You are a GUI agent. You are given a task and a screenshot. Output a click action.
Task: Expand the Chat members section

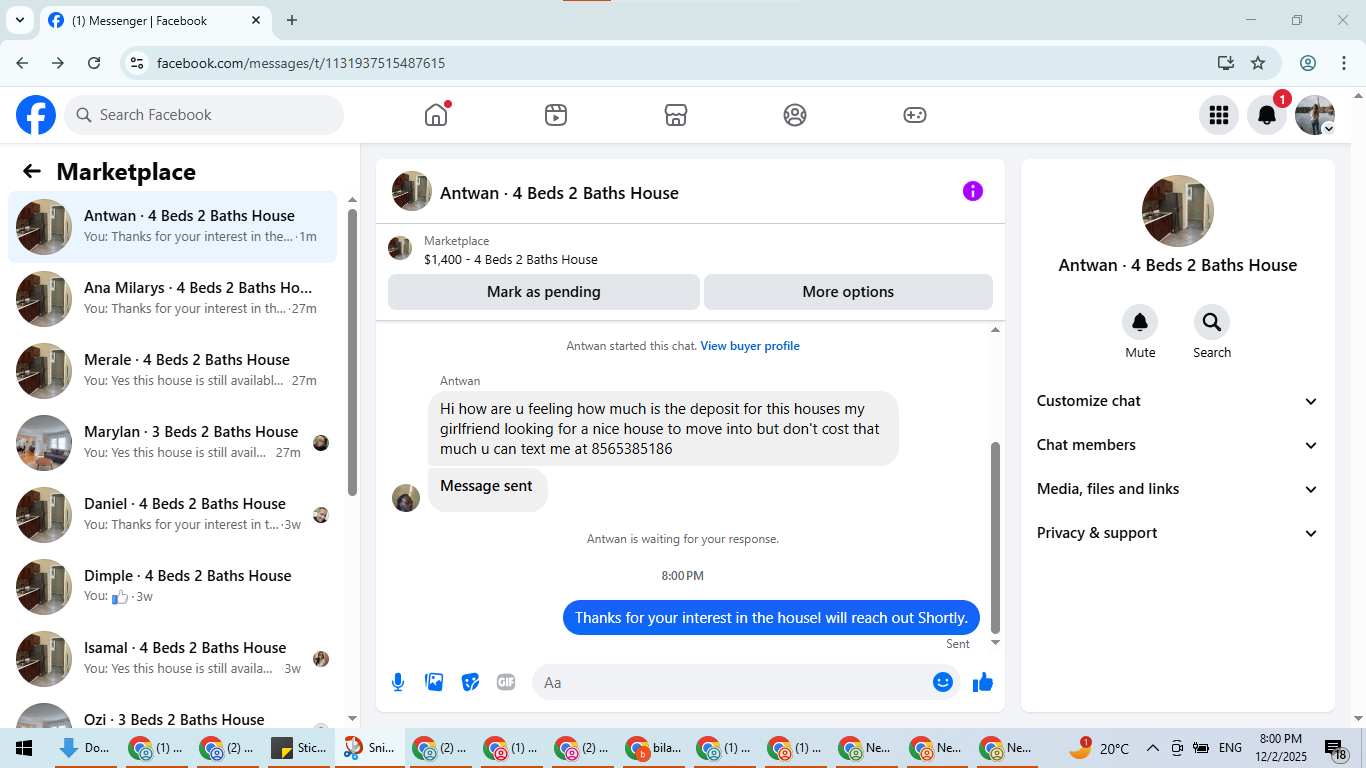pyautogui.click(x=1178, y=445)
